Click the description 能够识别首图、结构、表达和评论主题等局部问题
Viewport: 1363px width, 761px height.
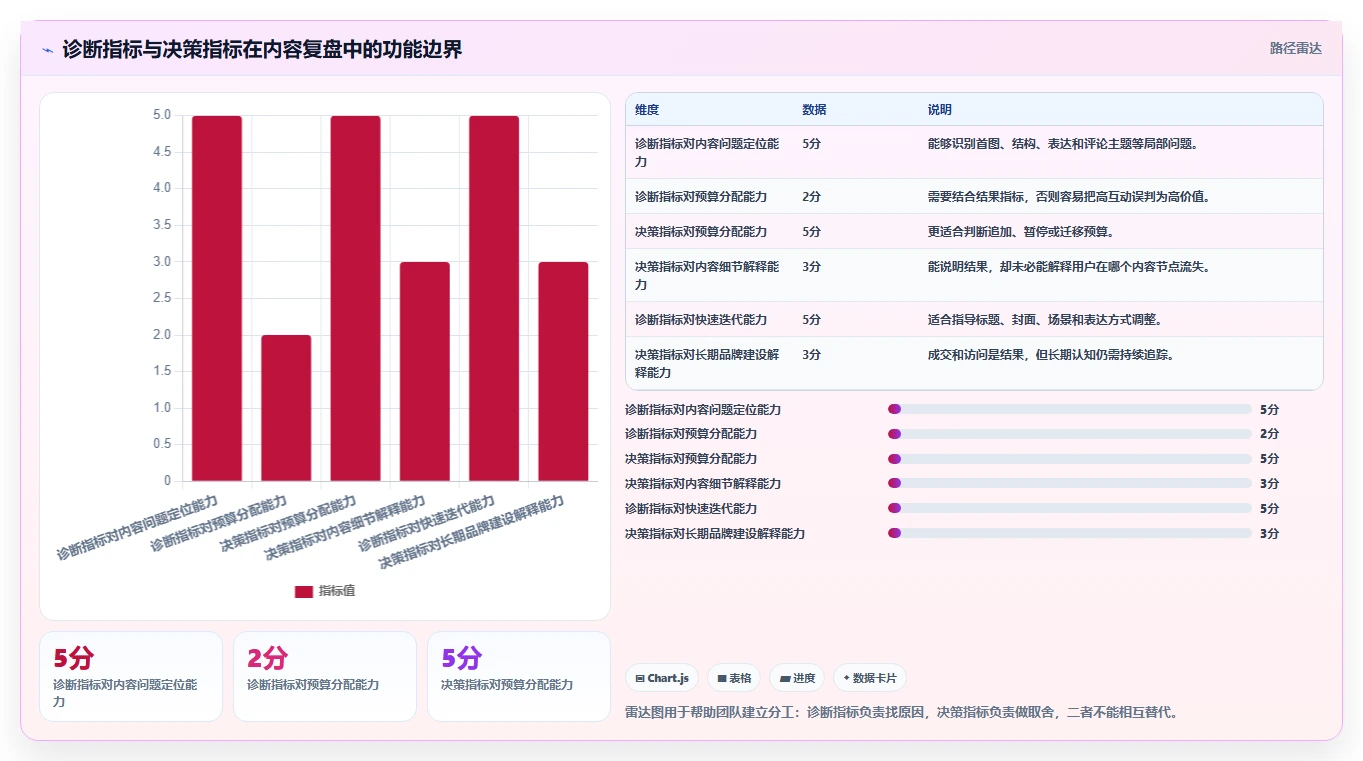1063,144
